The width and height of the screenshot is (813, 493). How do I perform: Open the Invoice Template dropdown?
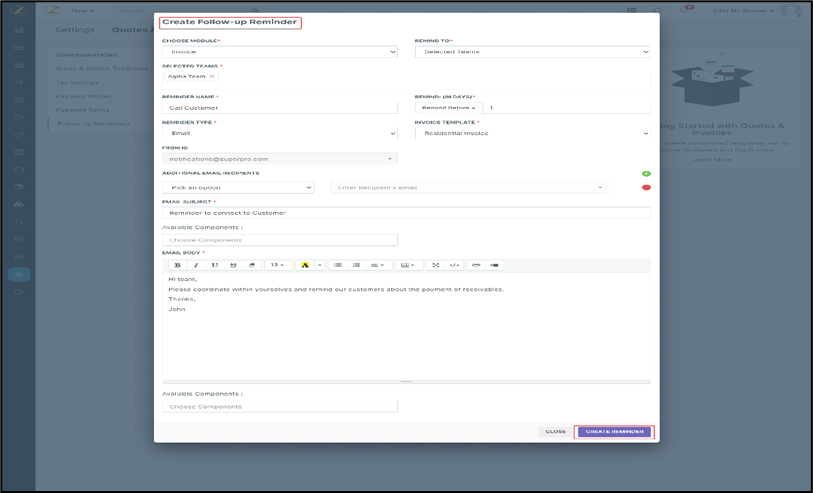532,133
